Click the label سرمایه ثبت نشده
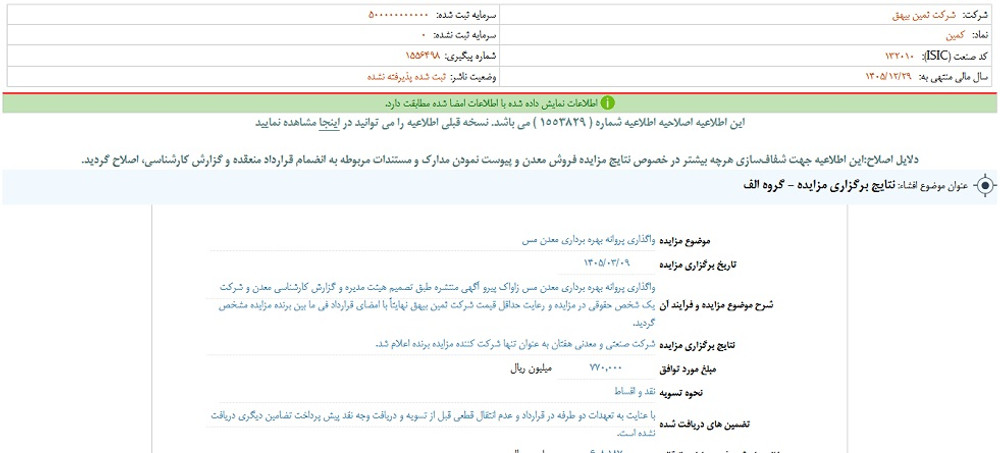The height and width of the screenshot is (453, 1000). tap(465, 36)
